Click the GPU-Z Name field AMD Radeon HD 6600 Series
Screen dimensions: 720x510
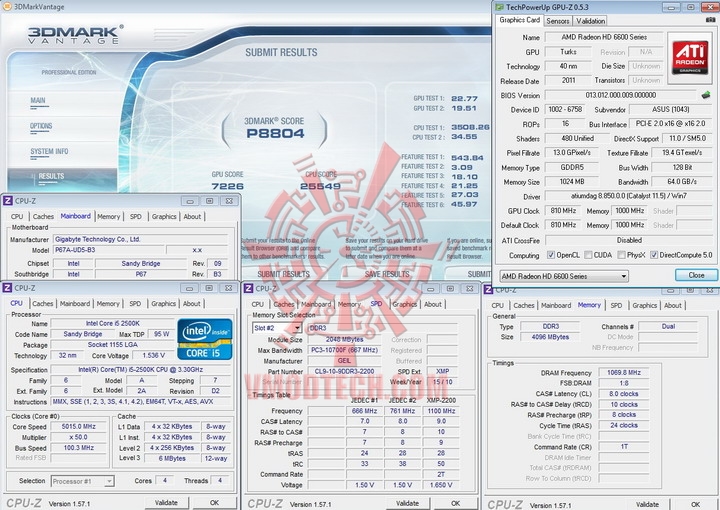click(604, 37)
